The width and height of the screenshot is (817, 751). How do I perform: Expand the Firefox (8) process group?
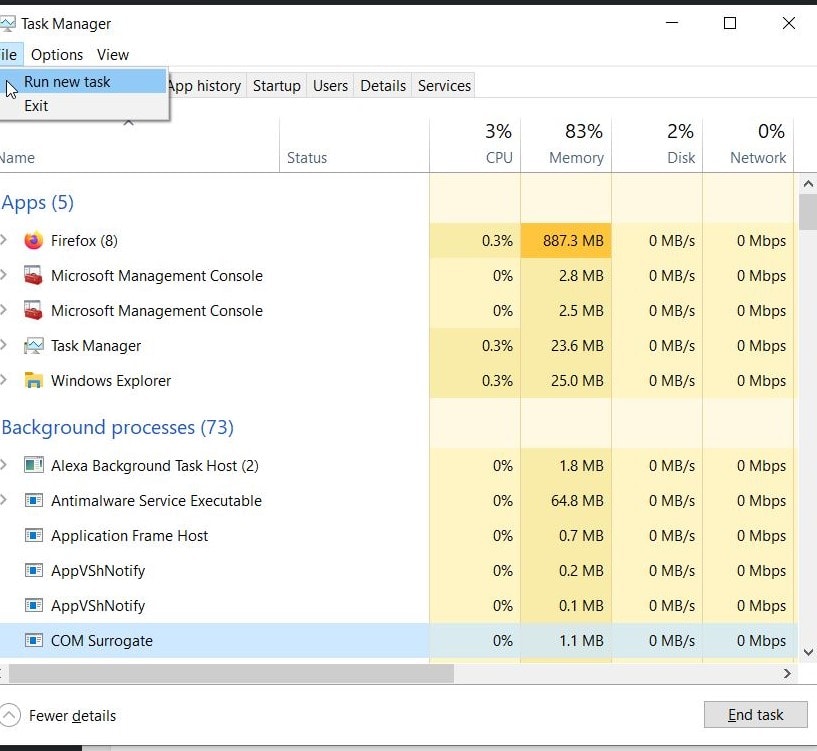coord(4,240)
